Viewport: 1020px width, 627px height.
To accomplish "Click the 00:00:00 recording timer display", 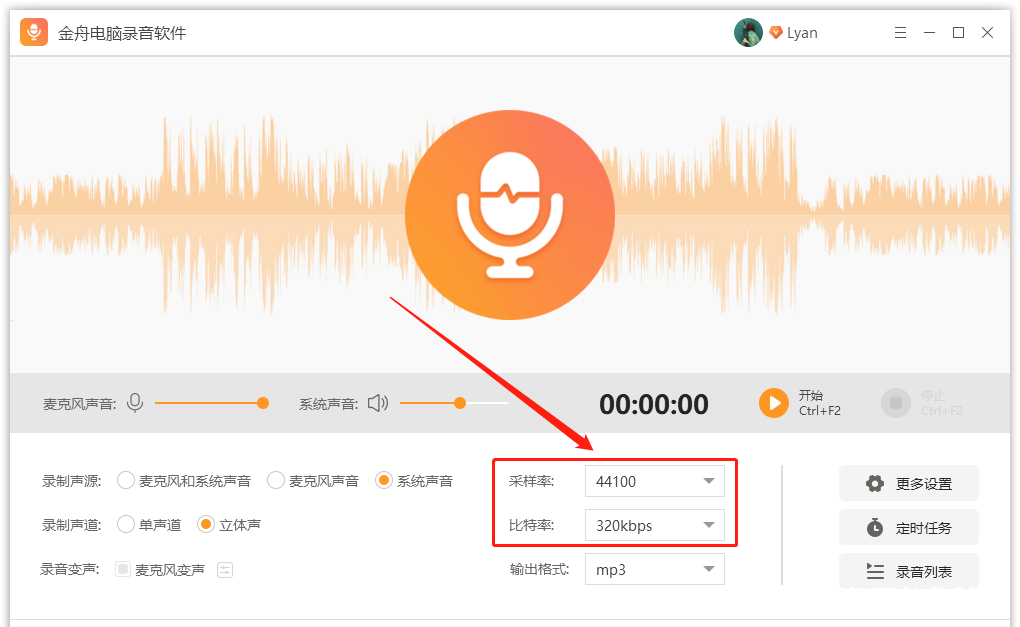I will pos(654,404).
